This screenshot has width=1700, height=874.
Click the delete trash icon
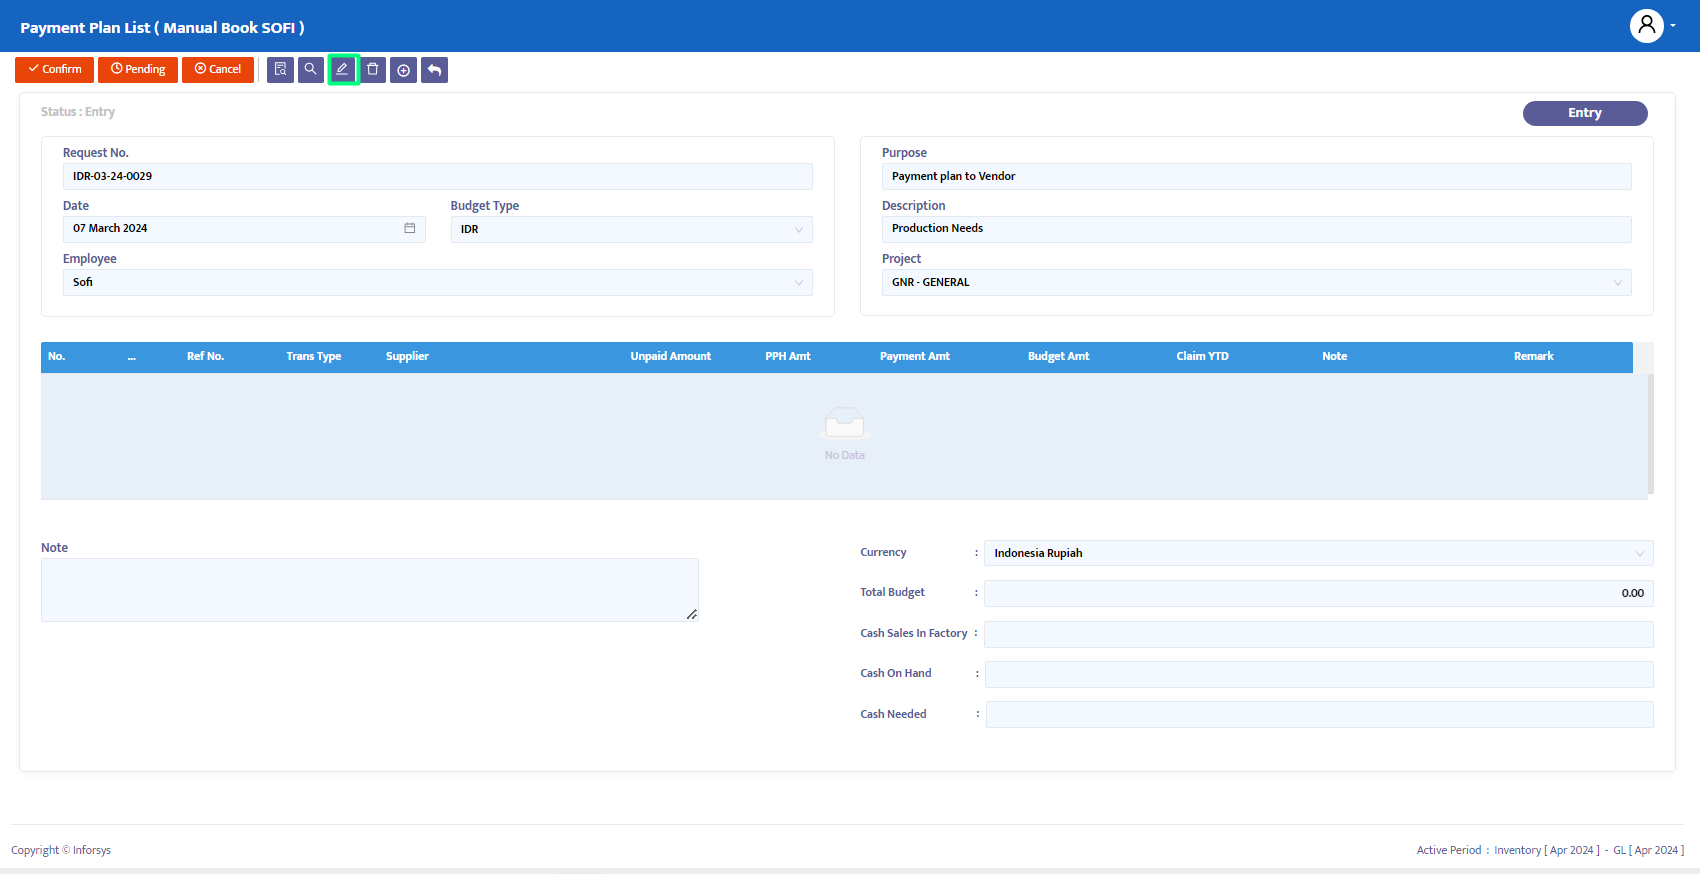coord(373,70)
